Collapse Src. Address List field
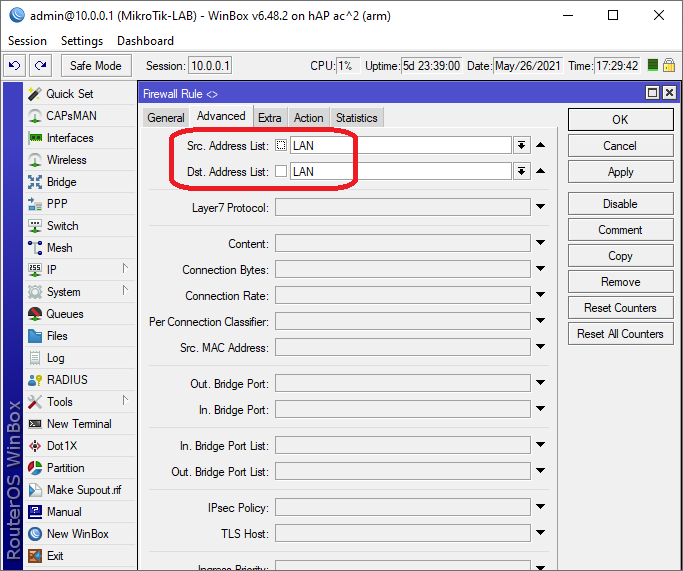This screenshot has height=571, width=683. point(541,145)
